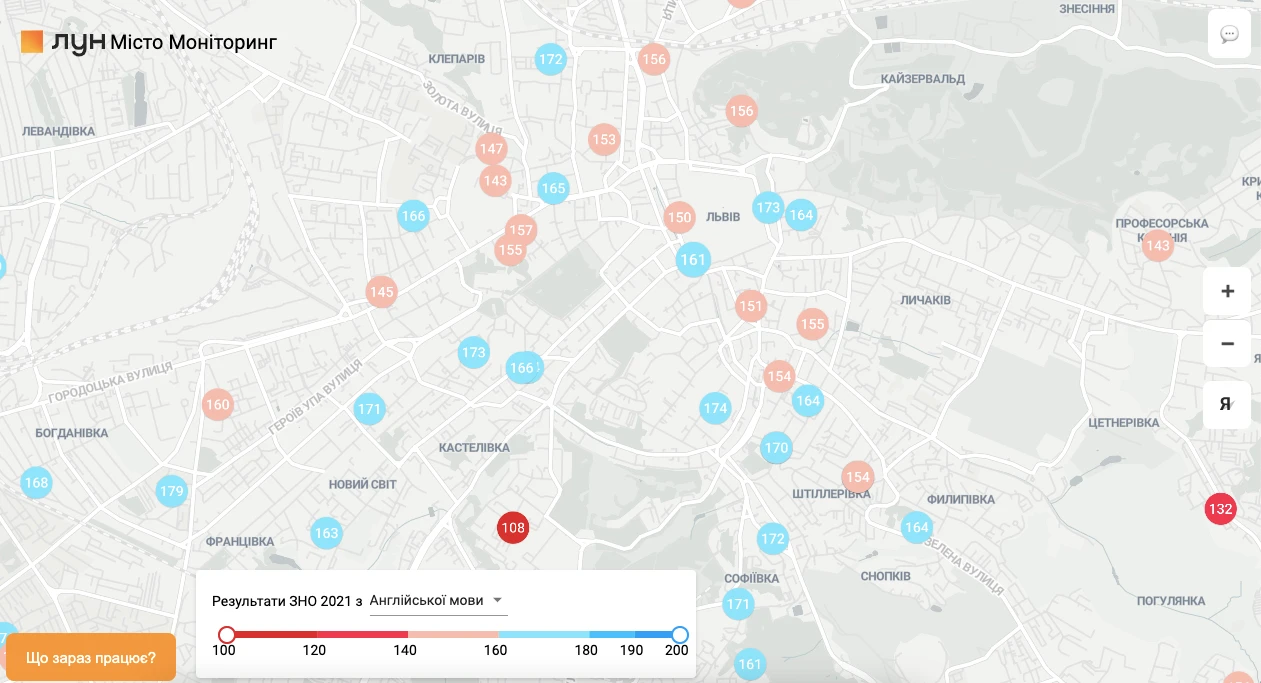Select the red 132 score marker

click(1220, 509)
